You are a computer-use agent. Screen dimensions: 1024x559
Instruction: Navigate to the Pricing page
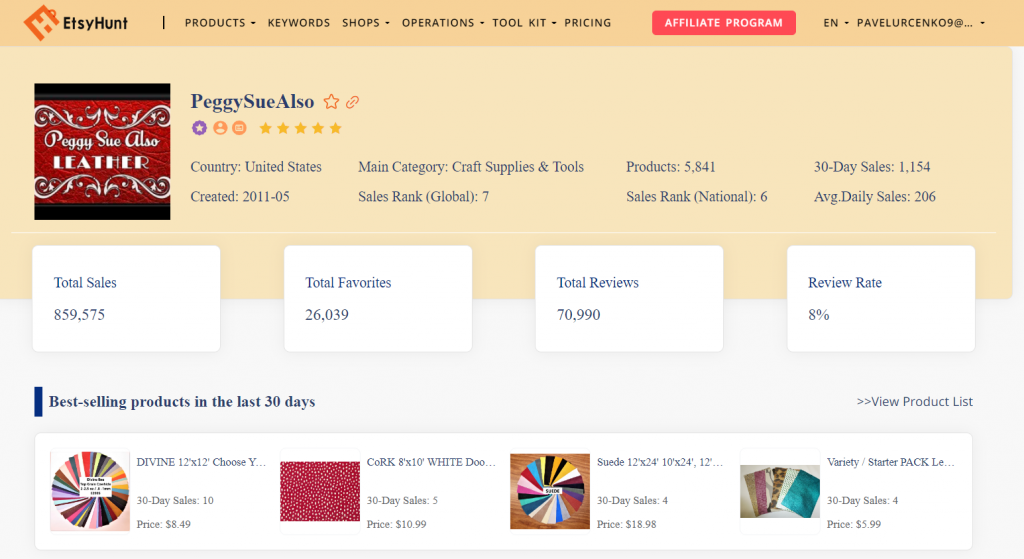click(x=587, y=23)
